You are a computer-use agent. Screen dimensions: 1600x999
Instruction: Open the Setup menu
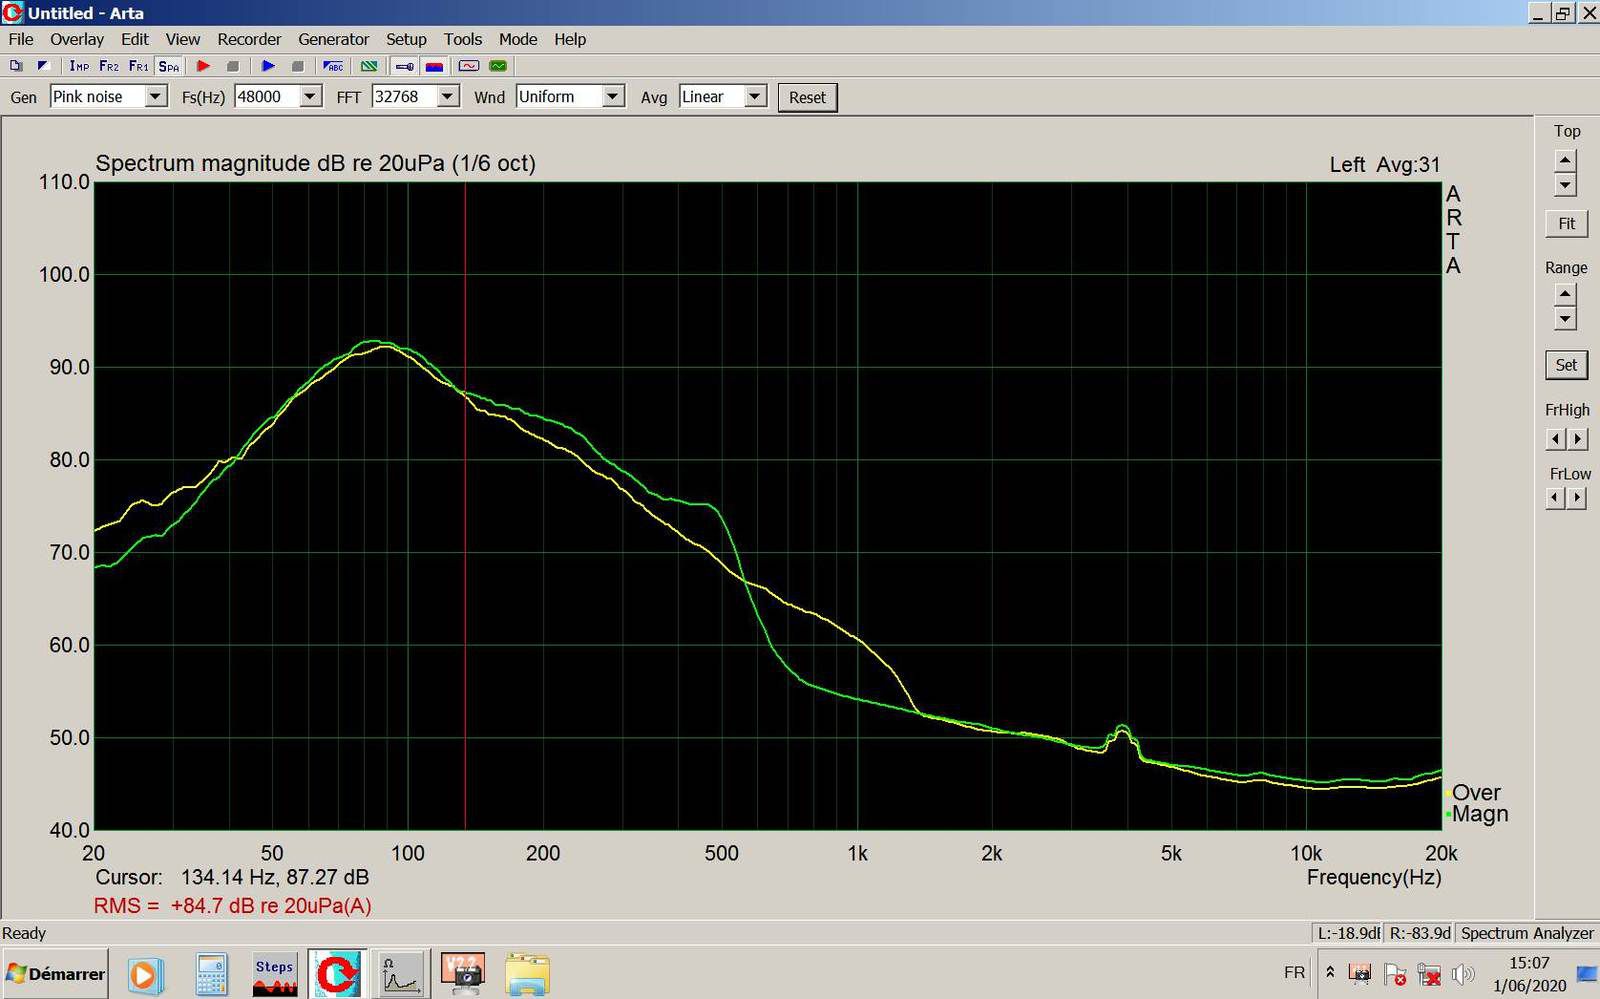pyautogui.click(x=406, y=39)
